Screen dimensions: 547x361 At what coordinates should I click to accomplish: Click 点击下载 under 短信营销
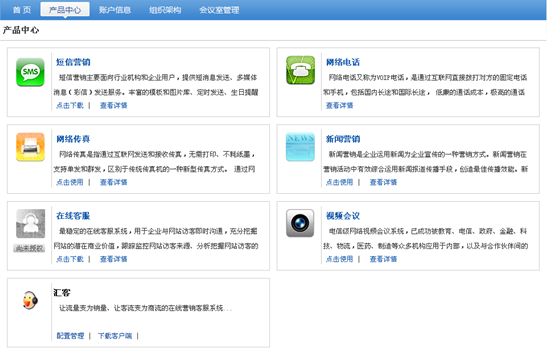[70, 105]
